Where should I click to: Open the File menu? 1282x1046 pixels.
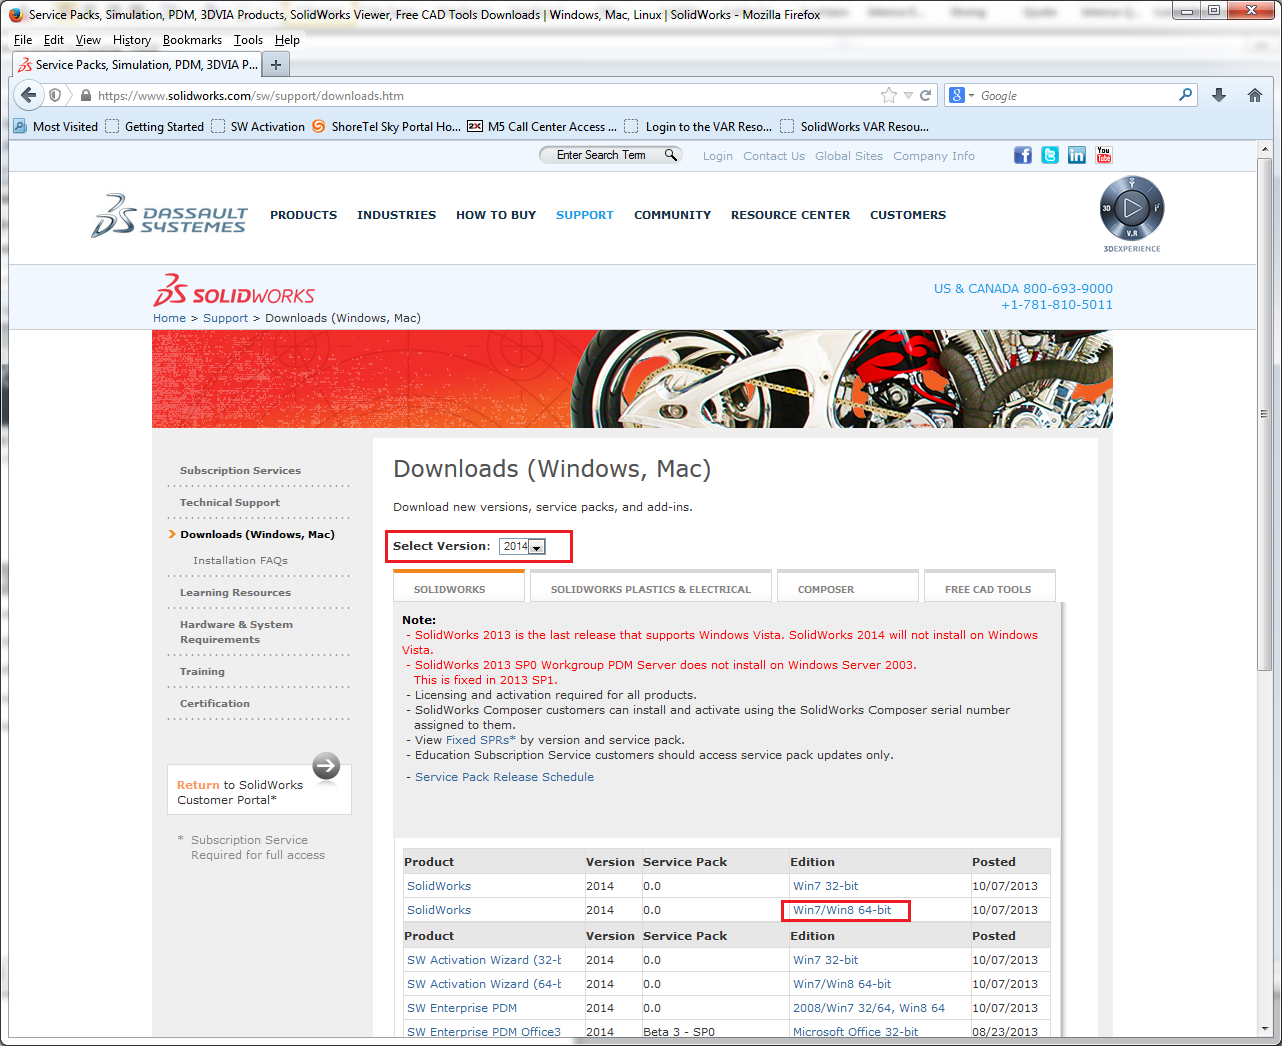click(23, 40)
